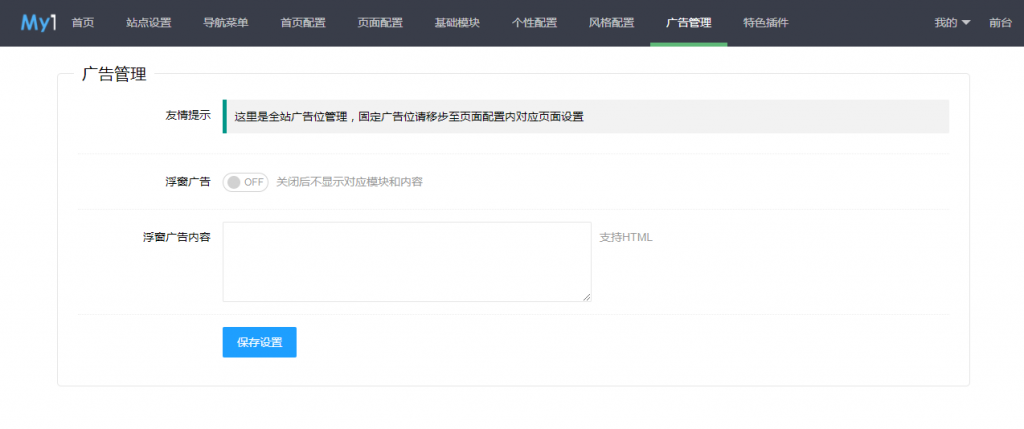Click the 广告管理 panel heading
The height and width of the screenshot is (429, 1024).
tap(113, 74)
